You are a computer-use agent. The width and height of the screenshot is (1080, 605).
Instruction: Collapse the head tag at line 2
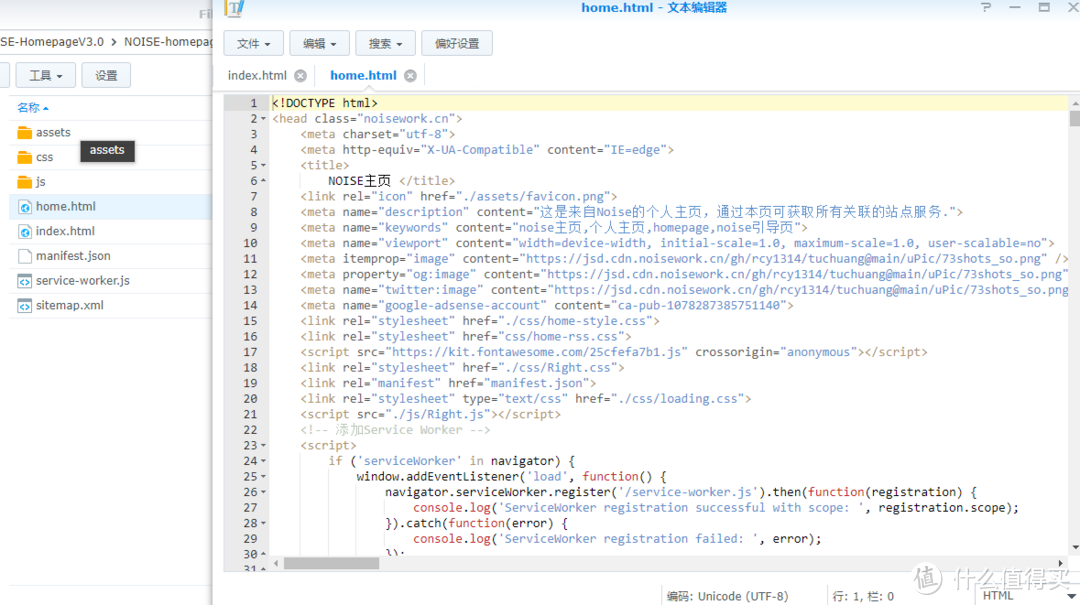(x=263, y=119)
